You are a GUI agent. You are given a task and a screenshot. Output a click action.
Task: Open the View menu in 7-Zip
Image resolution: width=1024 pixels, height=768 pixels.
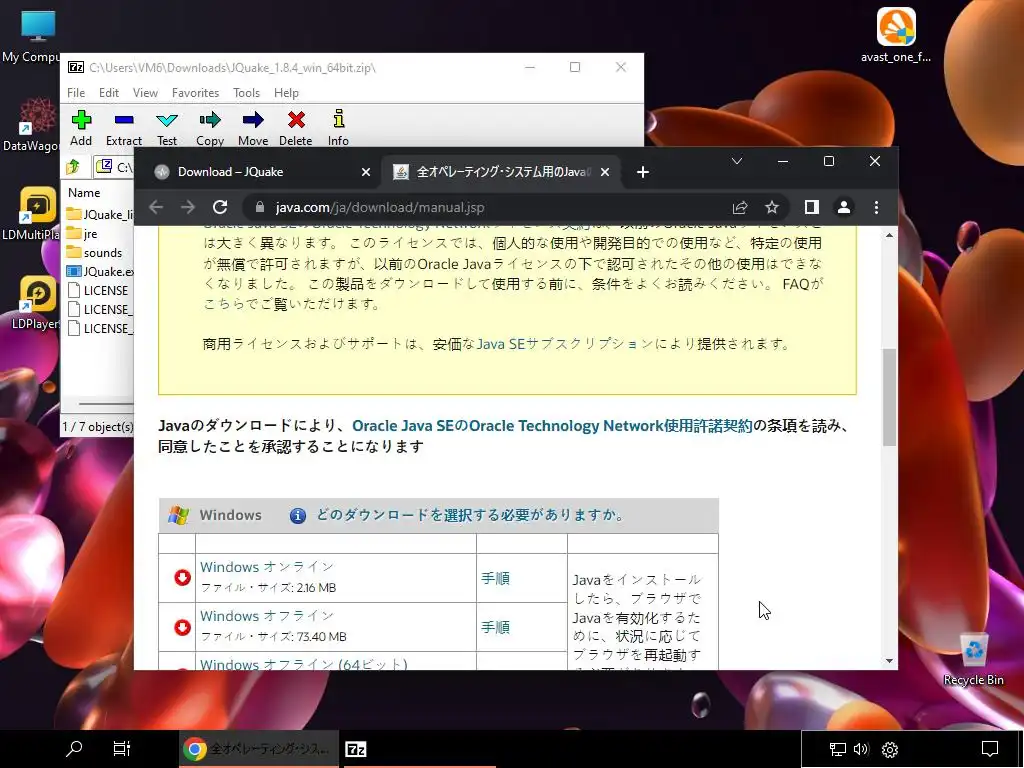pos(145,93)
